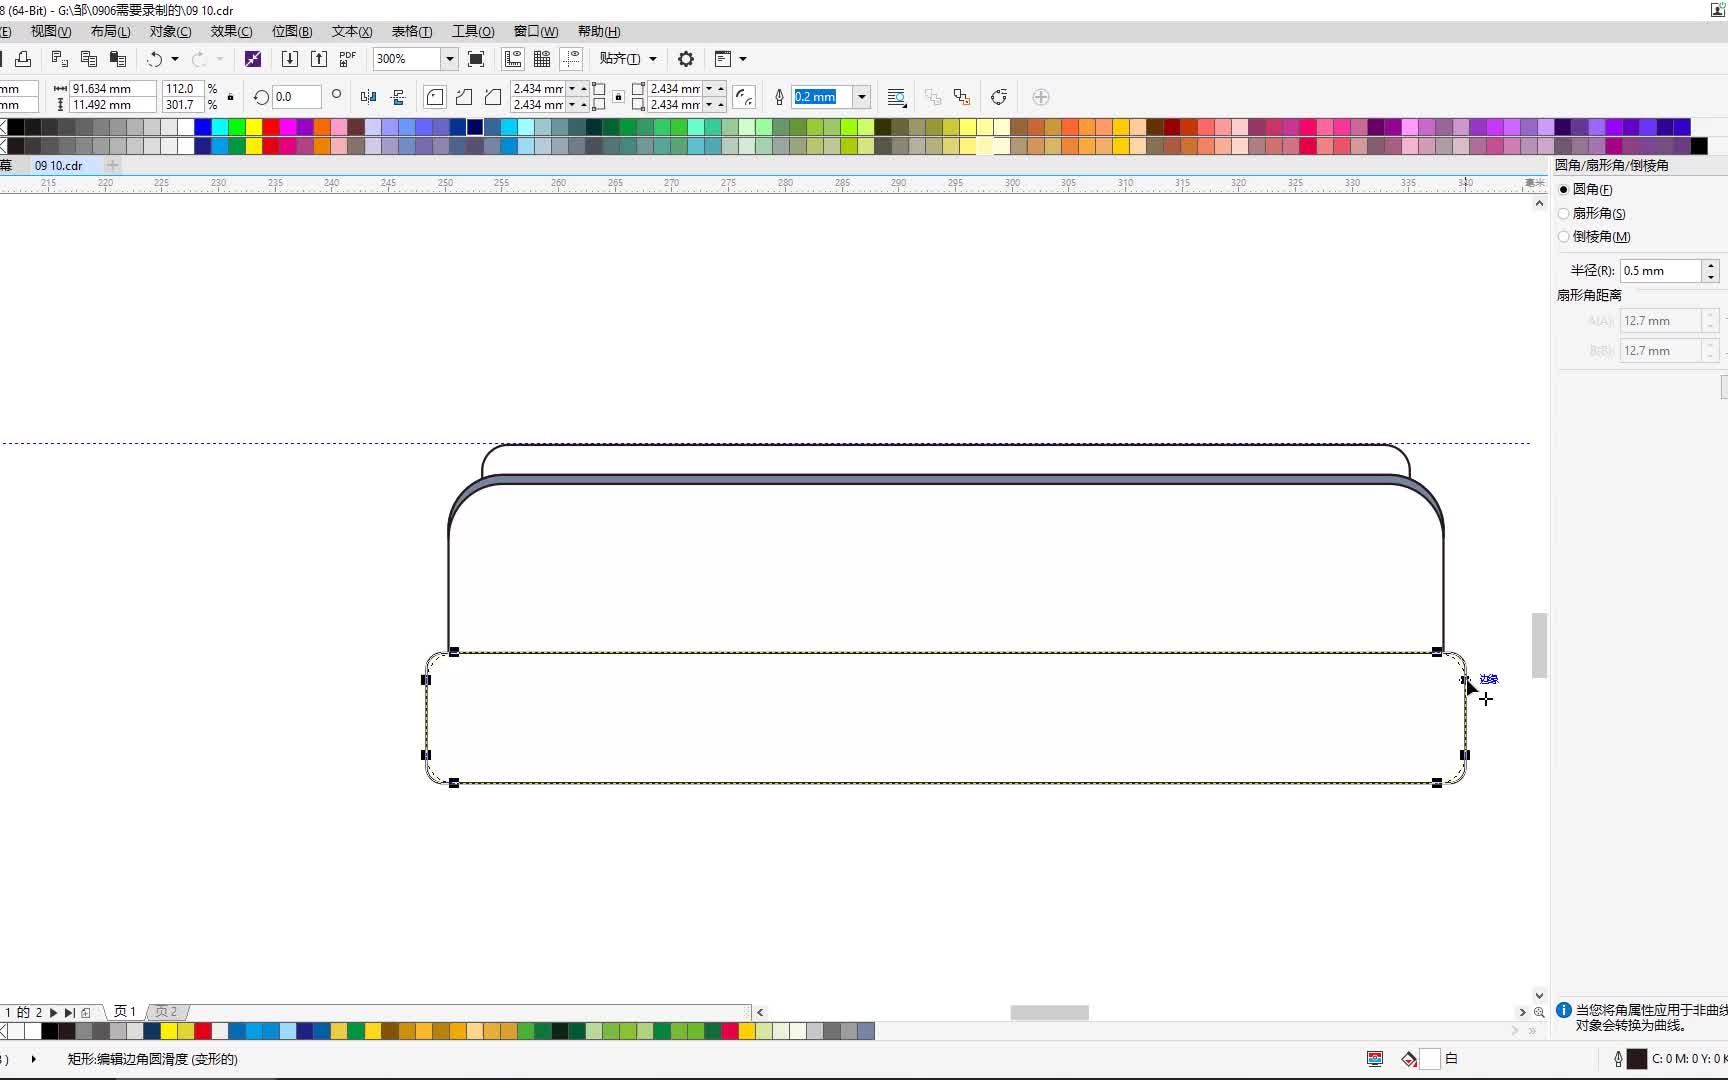
Task: Click the Copy icon in the toolbar
Action: point(88,59)
